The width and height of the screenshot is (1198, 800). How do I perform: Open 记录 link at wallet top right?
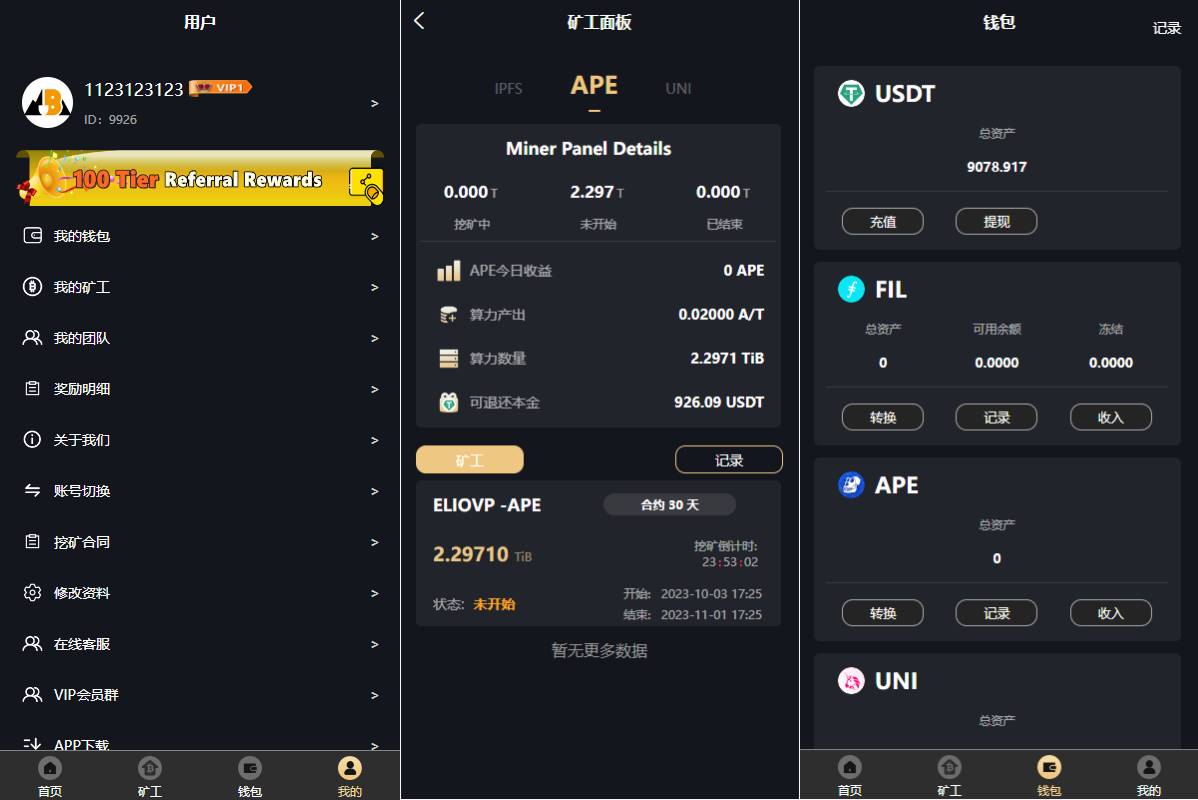(x=1167, y=28)
